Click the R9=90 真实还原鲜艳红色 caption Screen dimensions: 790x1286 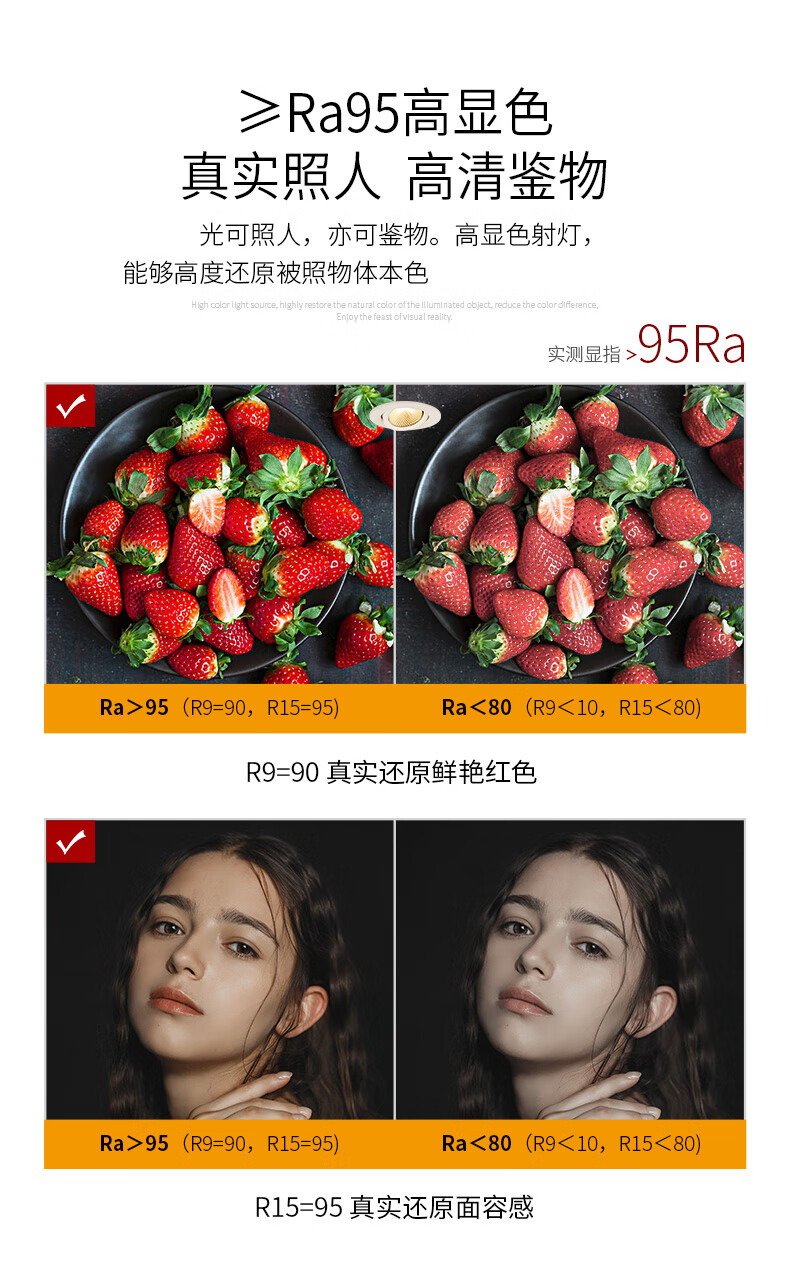point(392,772)
